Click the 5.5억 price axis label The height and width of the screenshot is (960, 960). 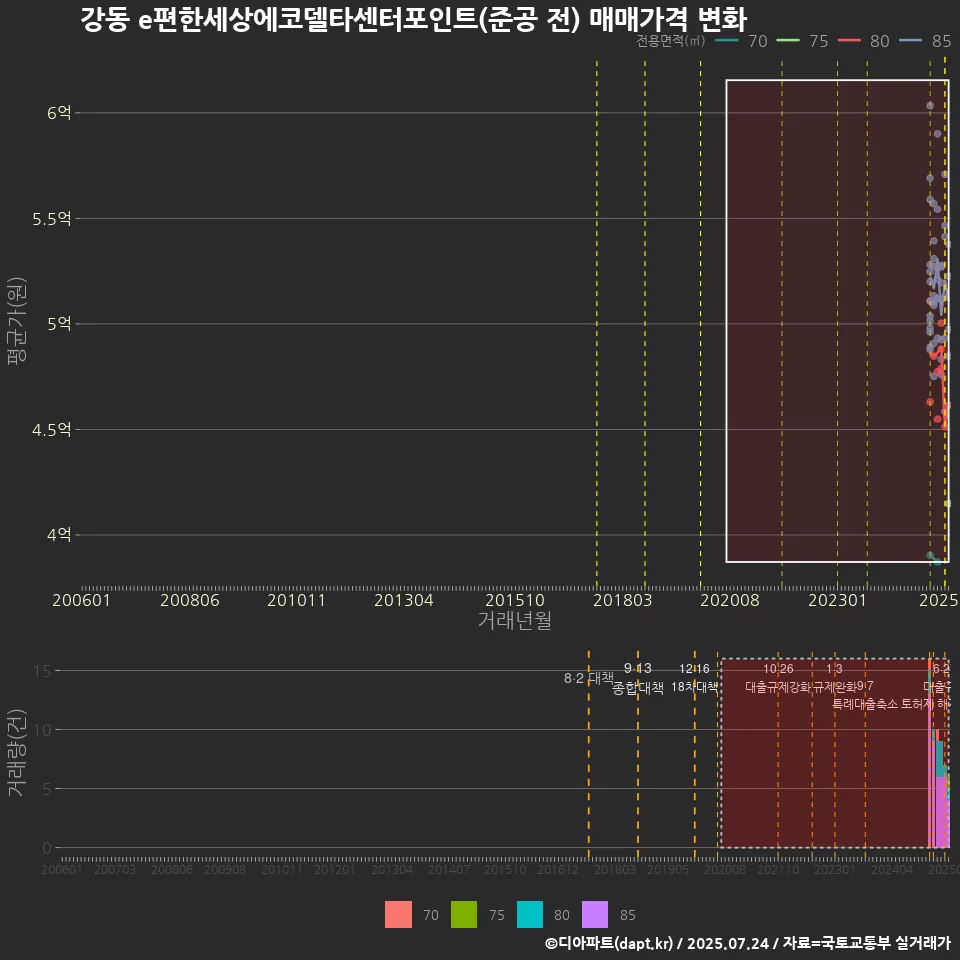[x=52, y=219]
